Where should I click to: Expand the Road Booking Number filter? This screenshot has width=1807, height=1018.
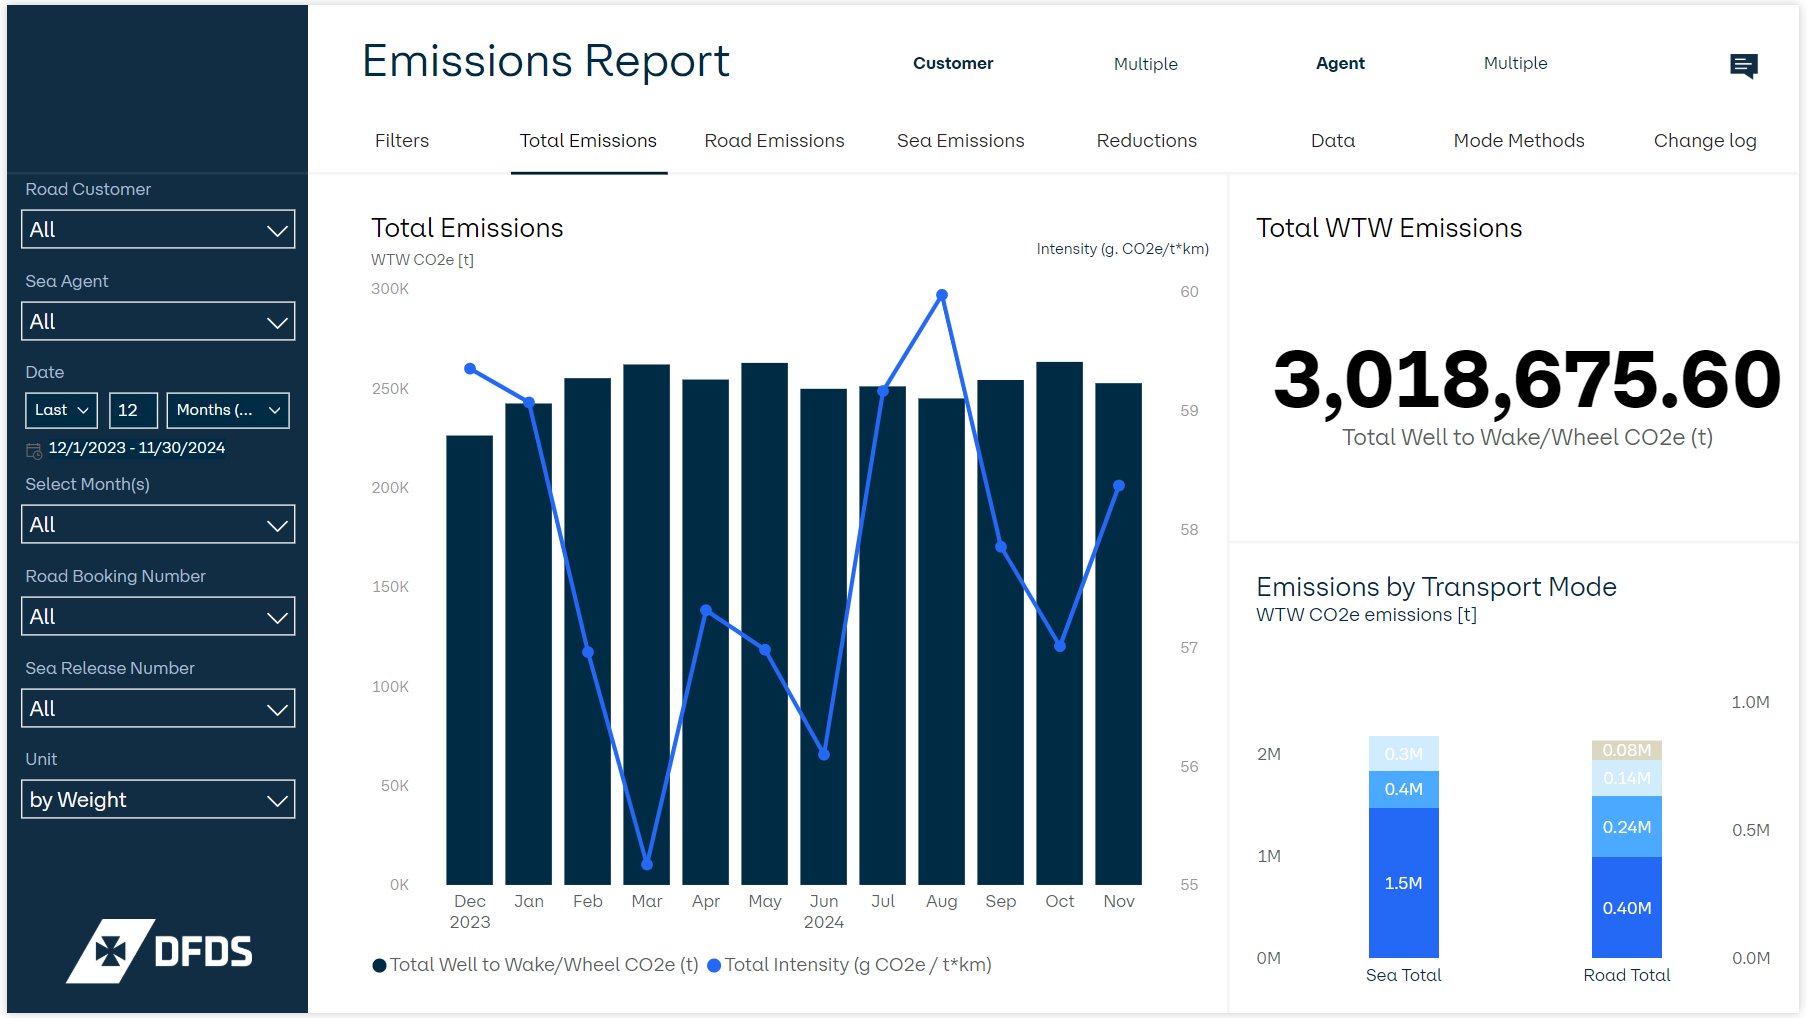(157, 616)
